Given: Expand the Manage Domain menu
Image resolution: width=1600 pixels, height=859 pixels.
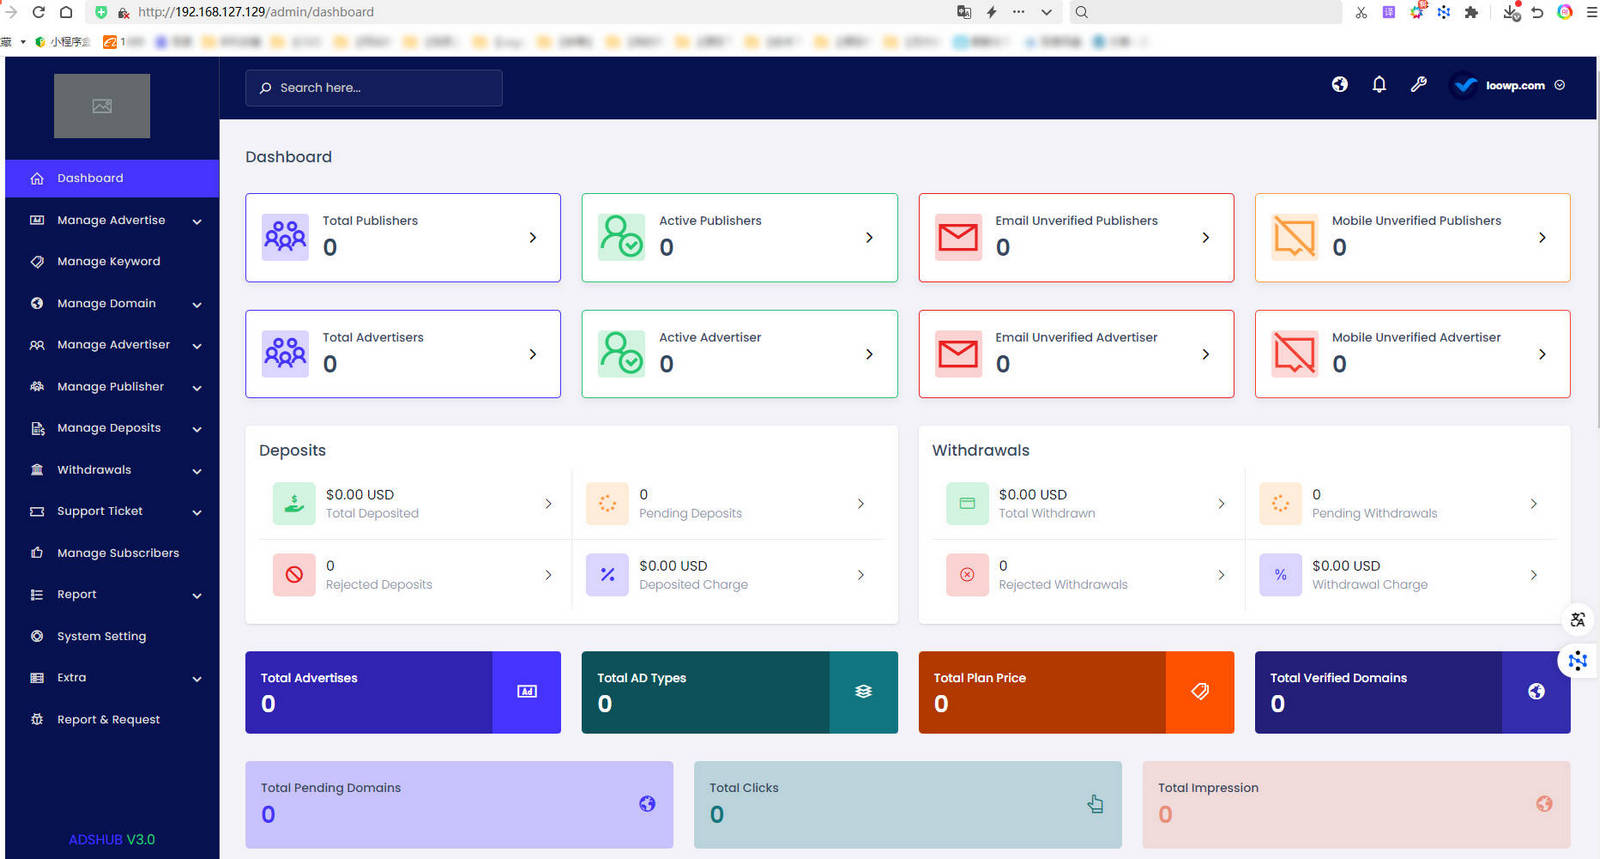Looking at the screenshot, I should pos(112,303).
